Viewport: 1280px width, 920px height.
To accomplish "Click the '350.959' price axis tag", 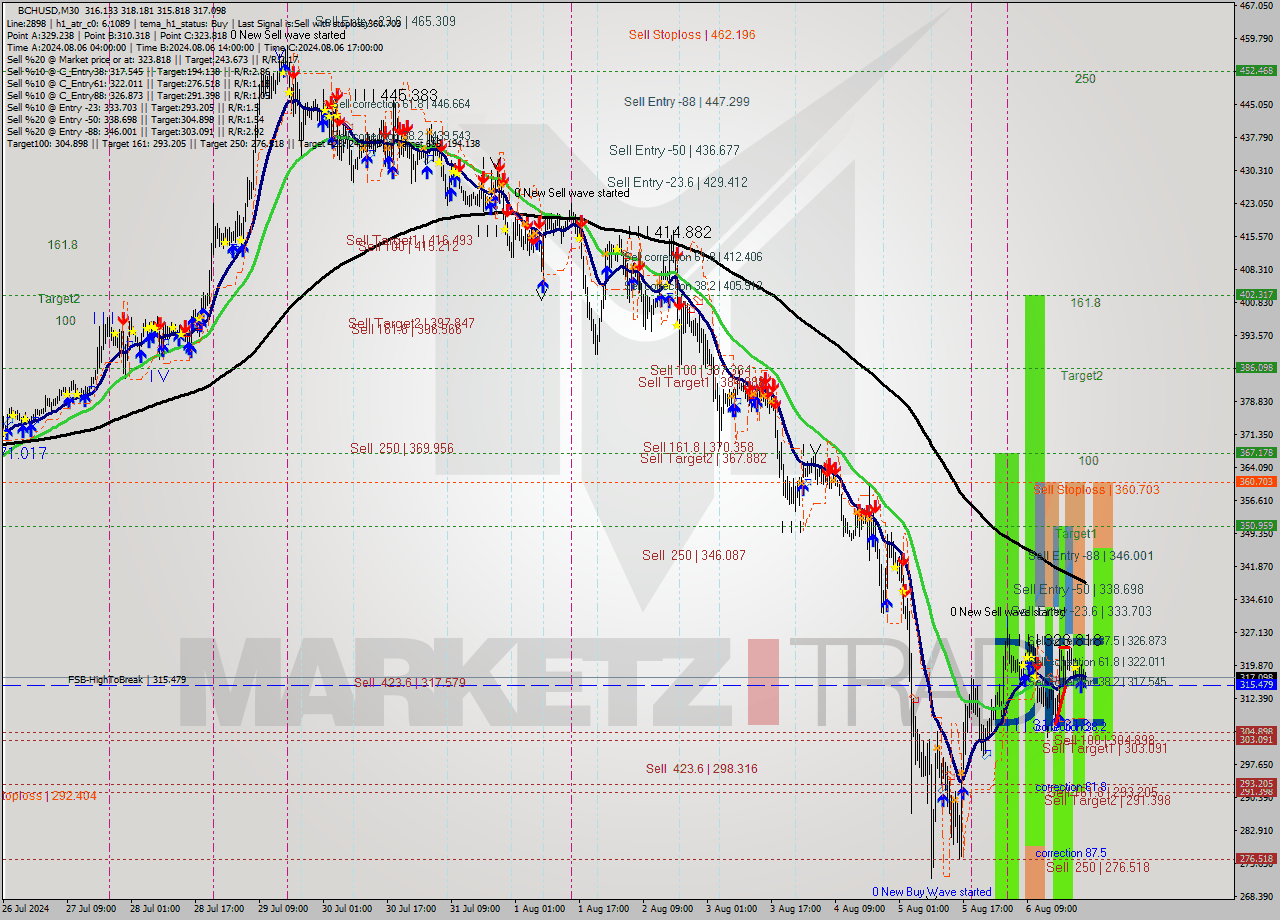I will (1256, 525).
